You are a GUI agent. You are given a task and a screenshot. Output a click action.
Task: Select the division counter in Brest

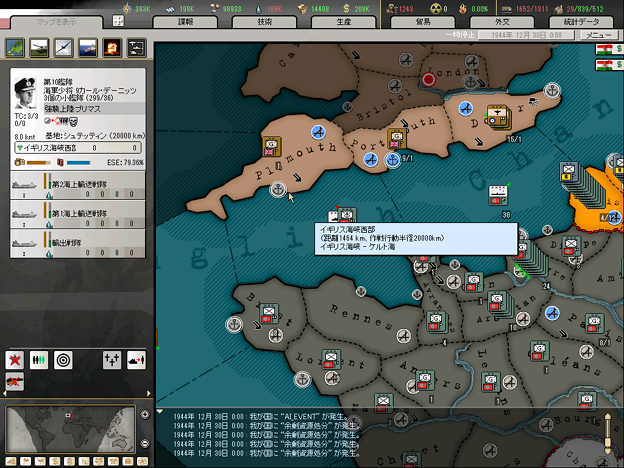[x=269, y=314]
